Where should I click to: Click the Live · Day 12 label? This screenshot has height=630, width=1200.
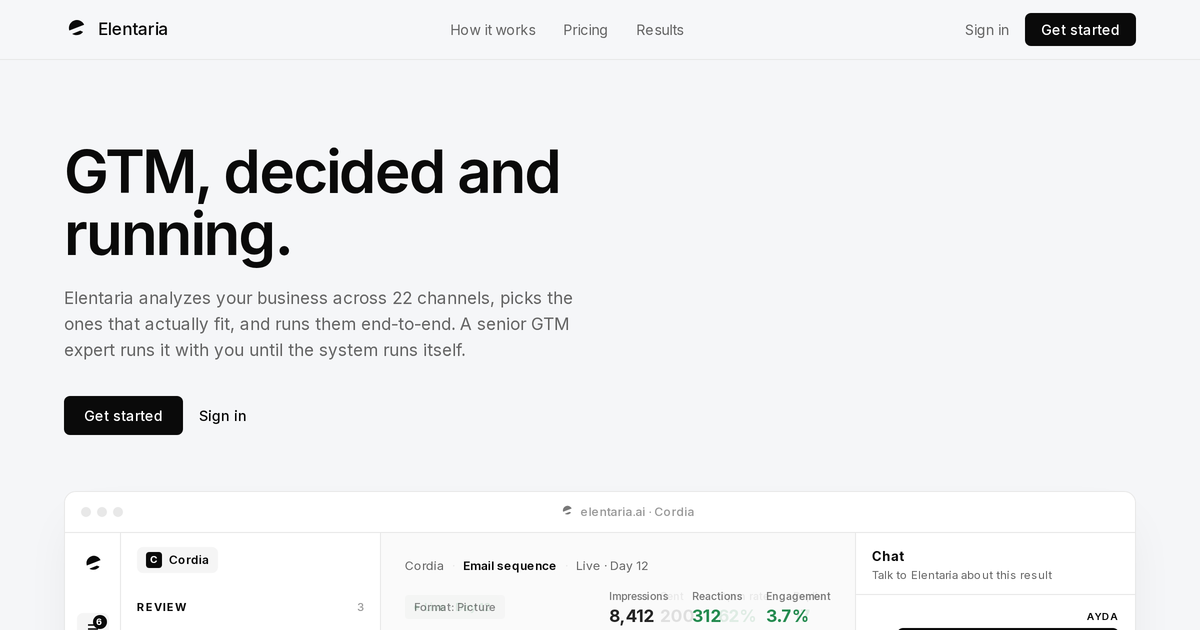pos(612,566)
